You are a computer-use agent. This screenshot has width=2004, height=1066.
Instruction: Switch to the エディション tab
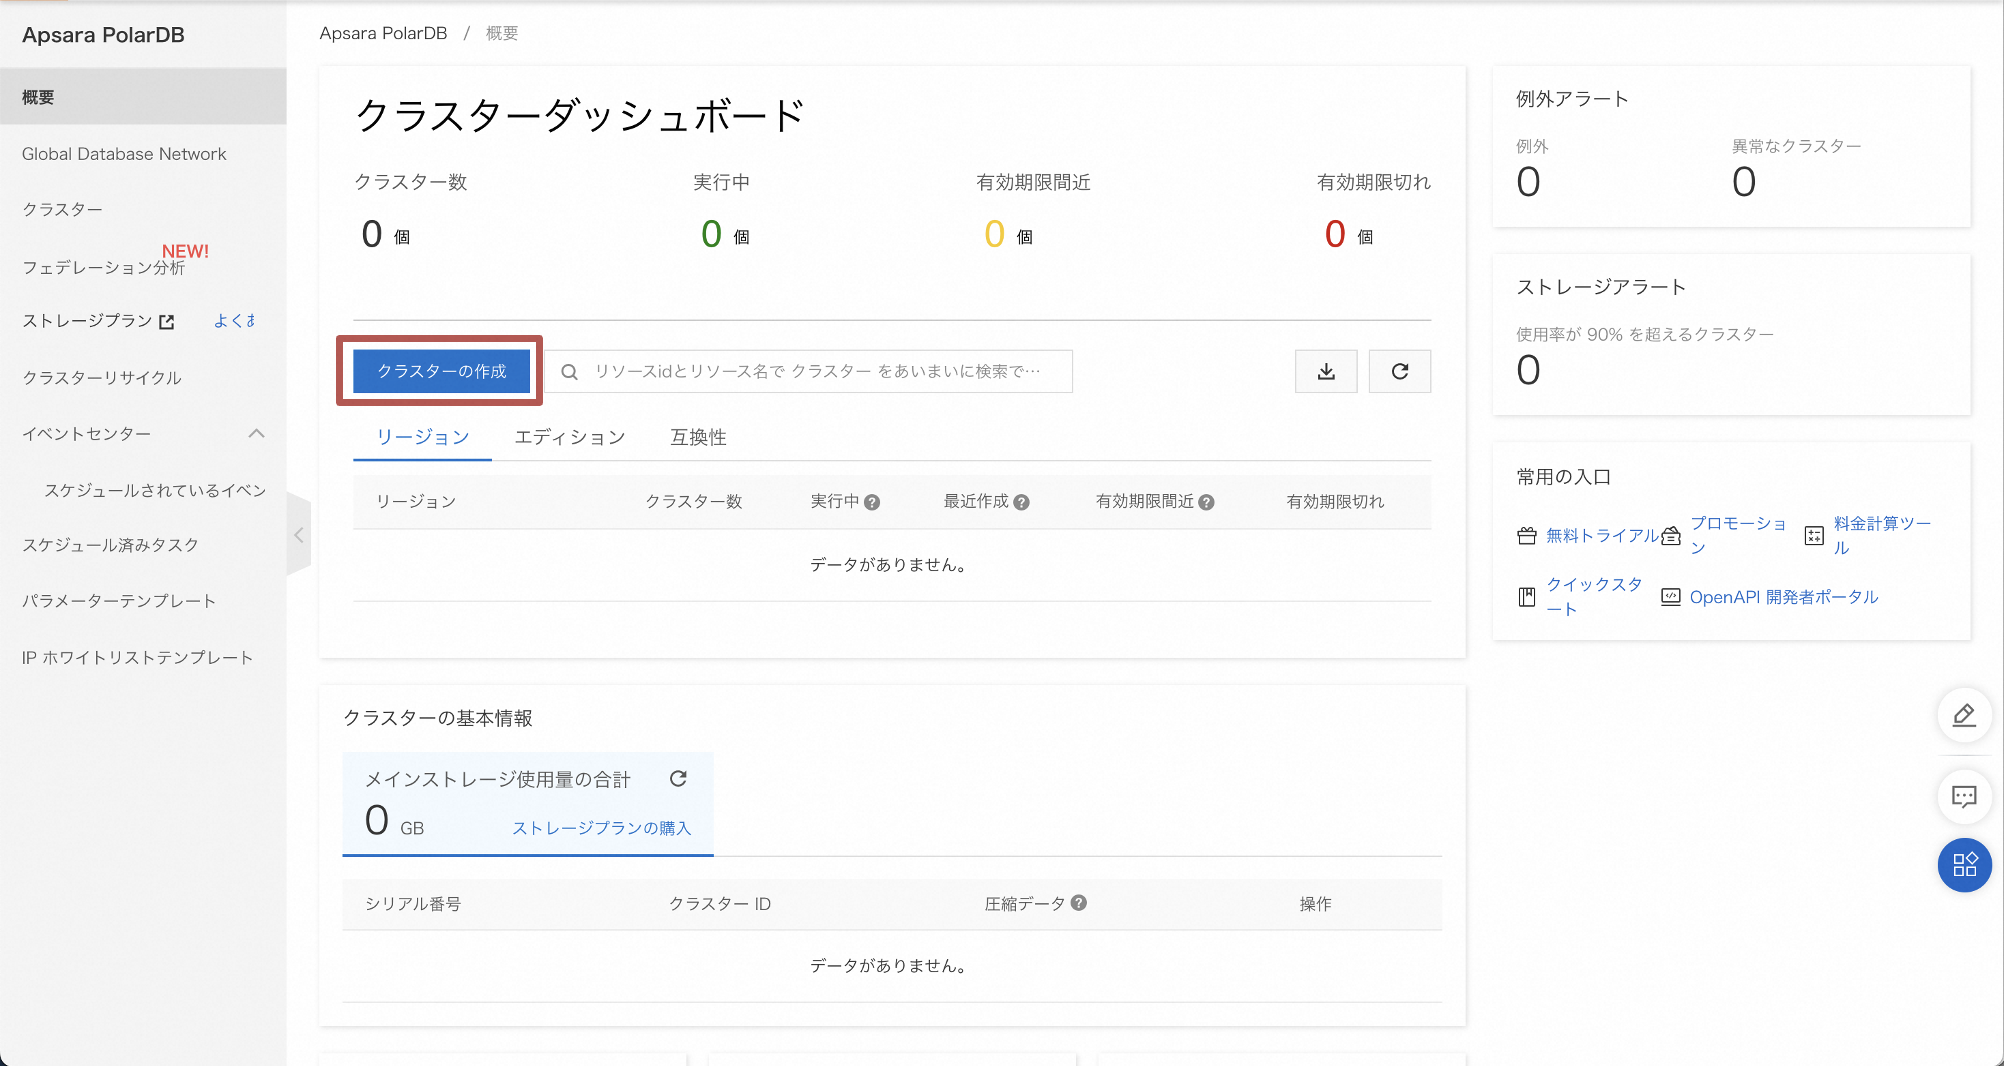pos(569,437)
